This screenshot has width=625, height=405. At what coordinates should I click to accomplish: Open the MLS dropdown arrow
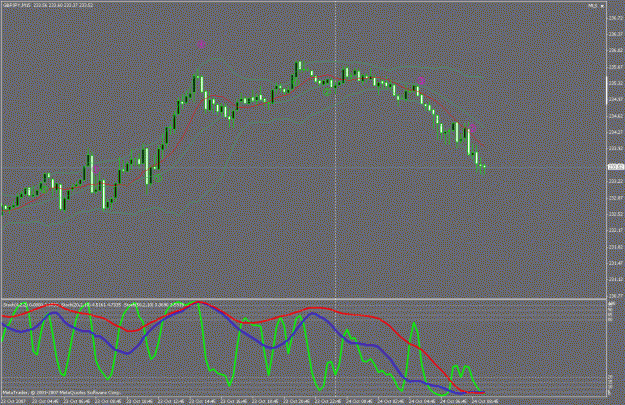[602, 6]
